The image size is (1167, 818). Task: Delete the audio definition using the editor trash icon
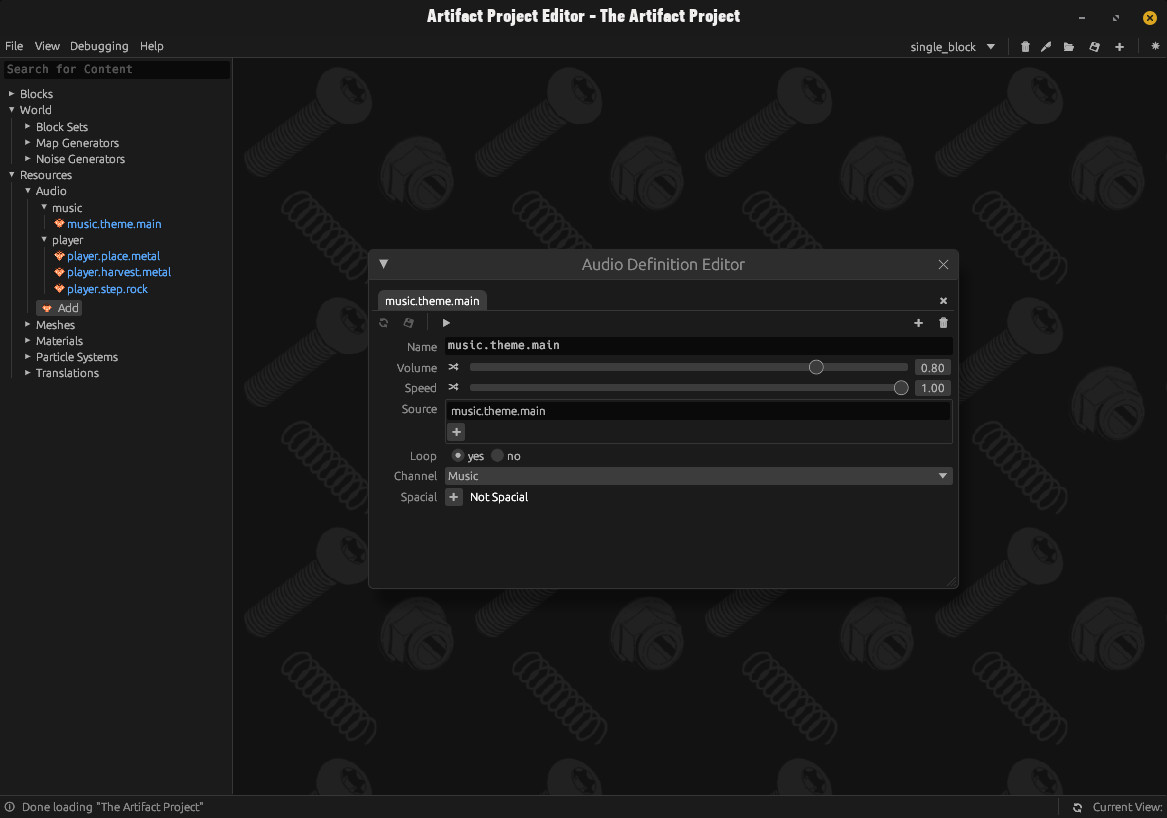(x=943, y=323)
